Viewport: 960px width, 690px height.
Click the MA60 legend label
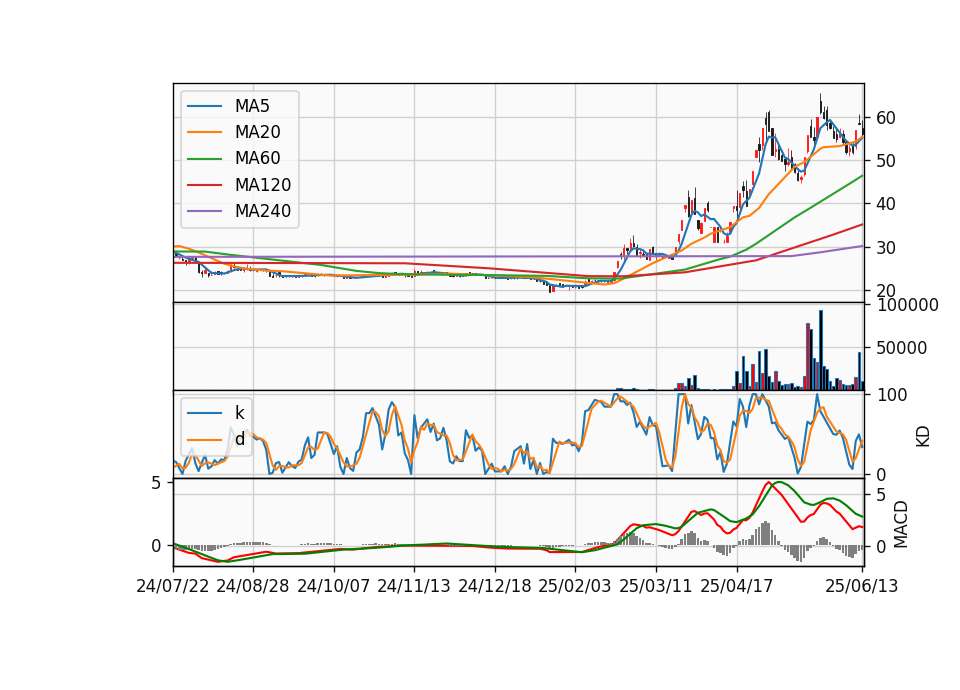click(257, 159)
